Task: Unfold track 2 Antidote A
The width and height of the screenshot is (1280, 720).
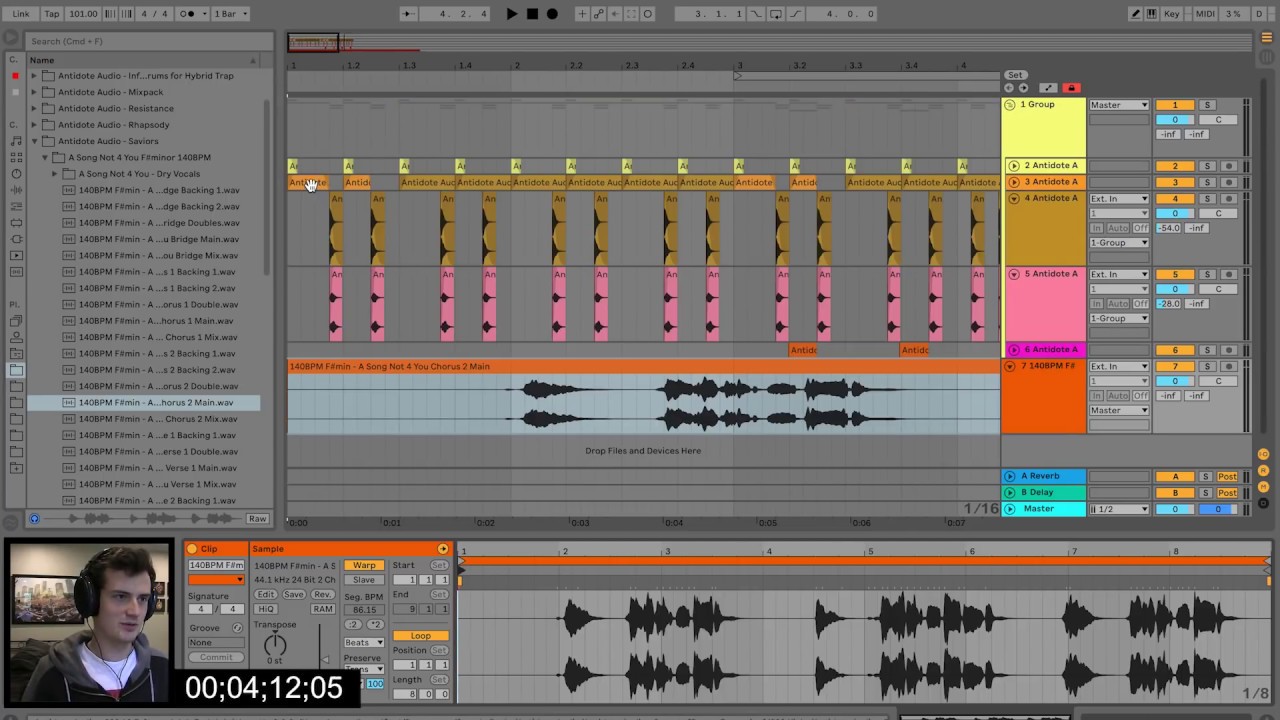Action: tap(1013, 166)
